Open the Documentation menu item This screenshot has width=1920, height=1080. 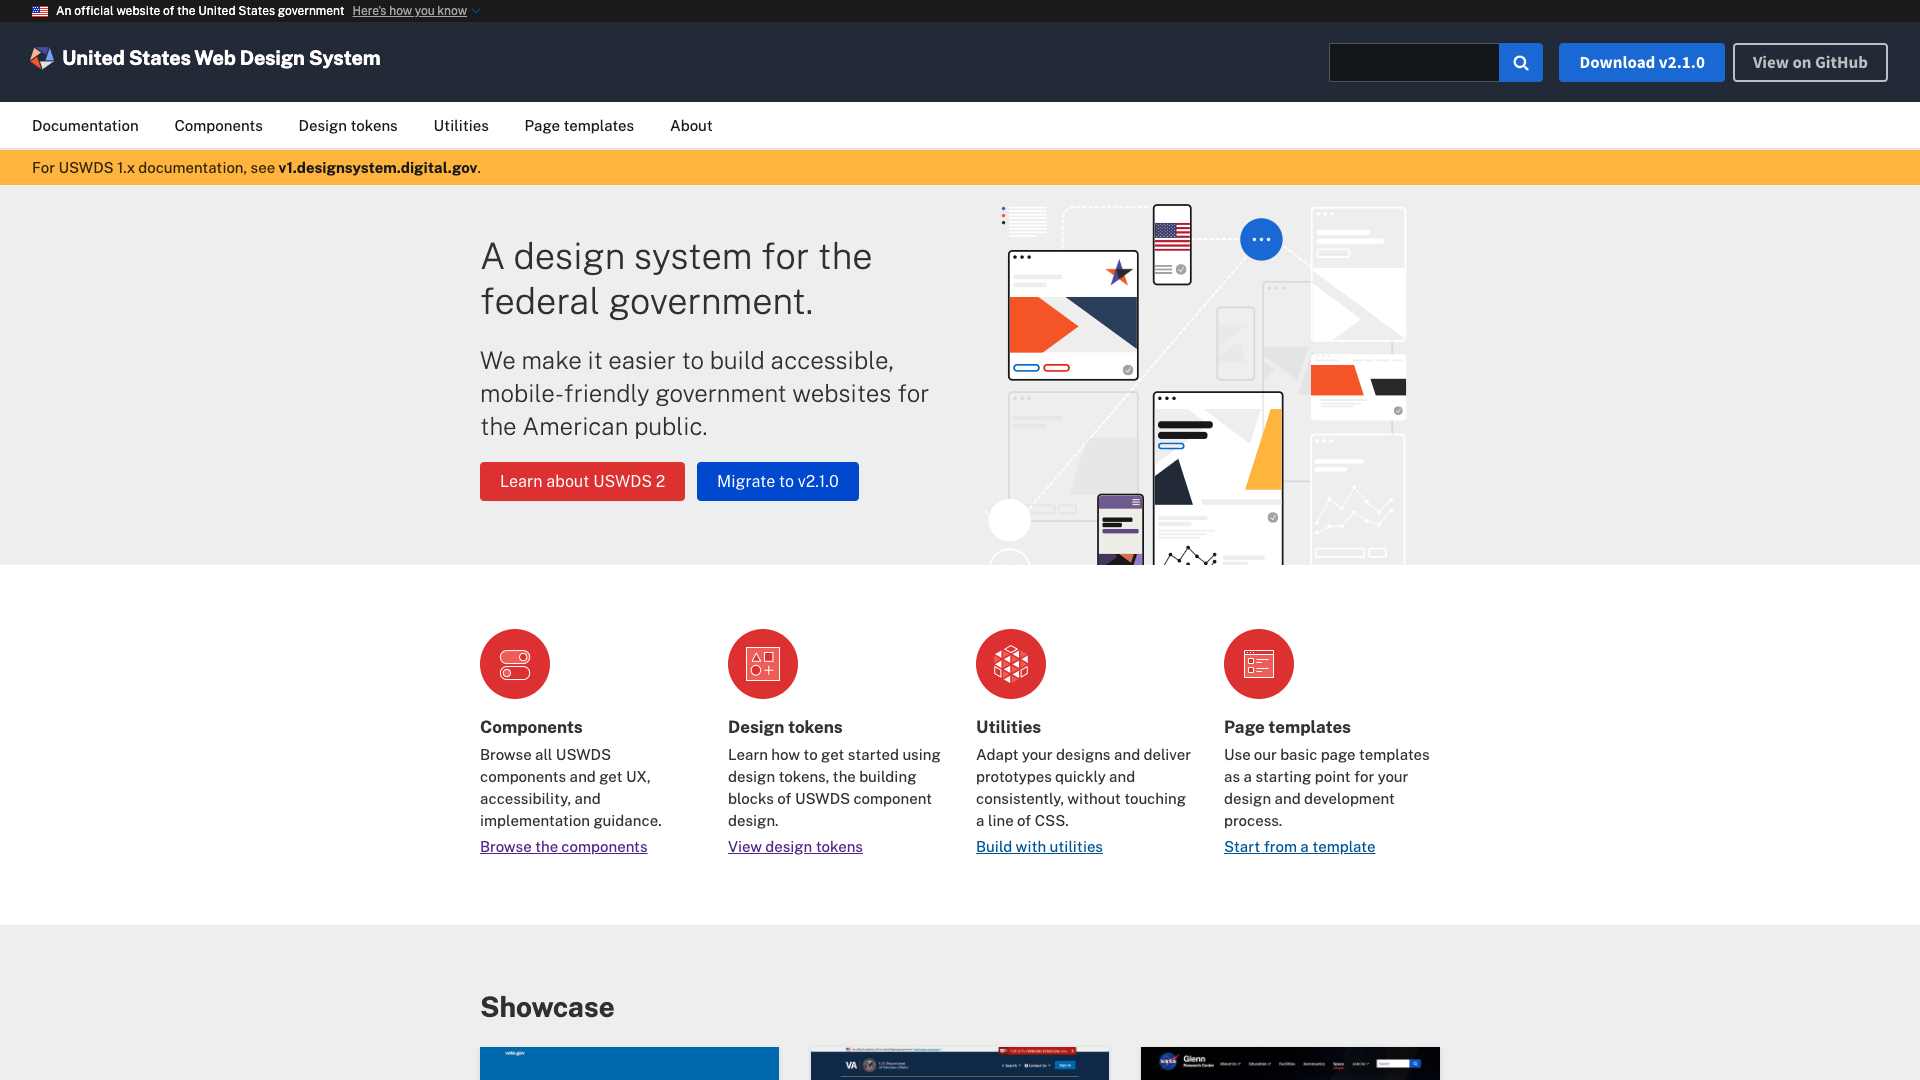tap(85, 126)
